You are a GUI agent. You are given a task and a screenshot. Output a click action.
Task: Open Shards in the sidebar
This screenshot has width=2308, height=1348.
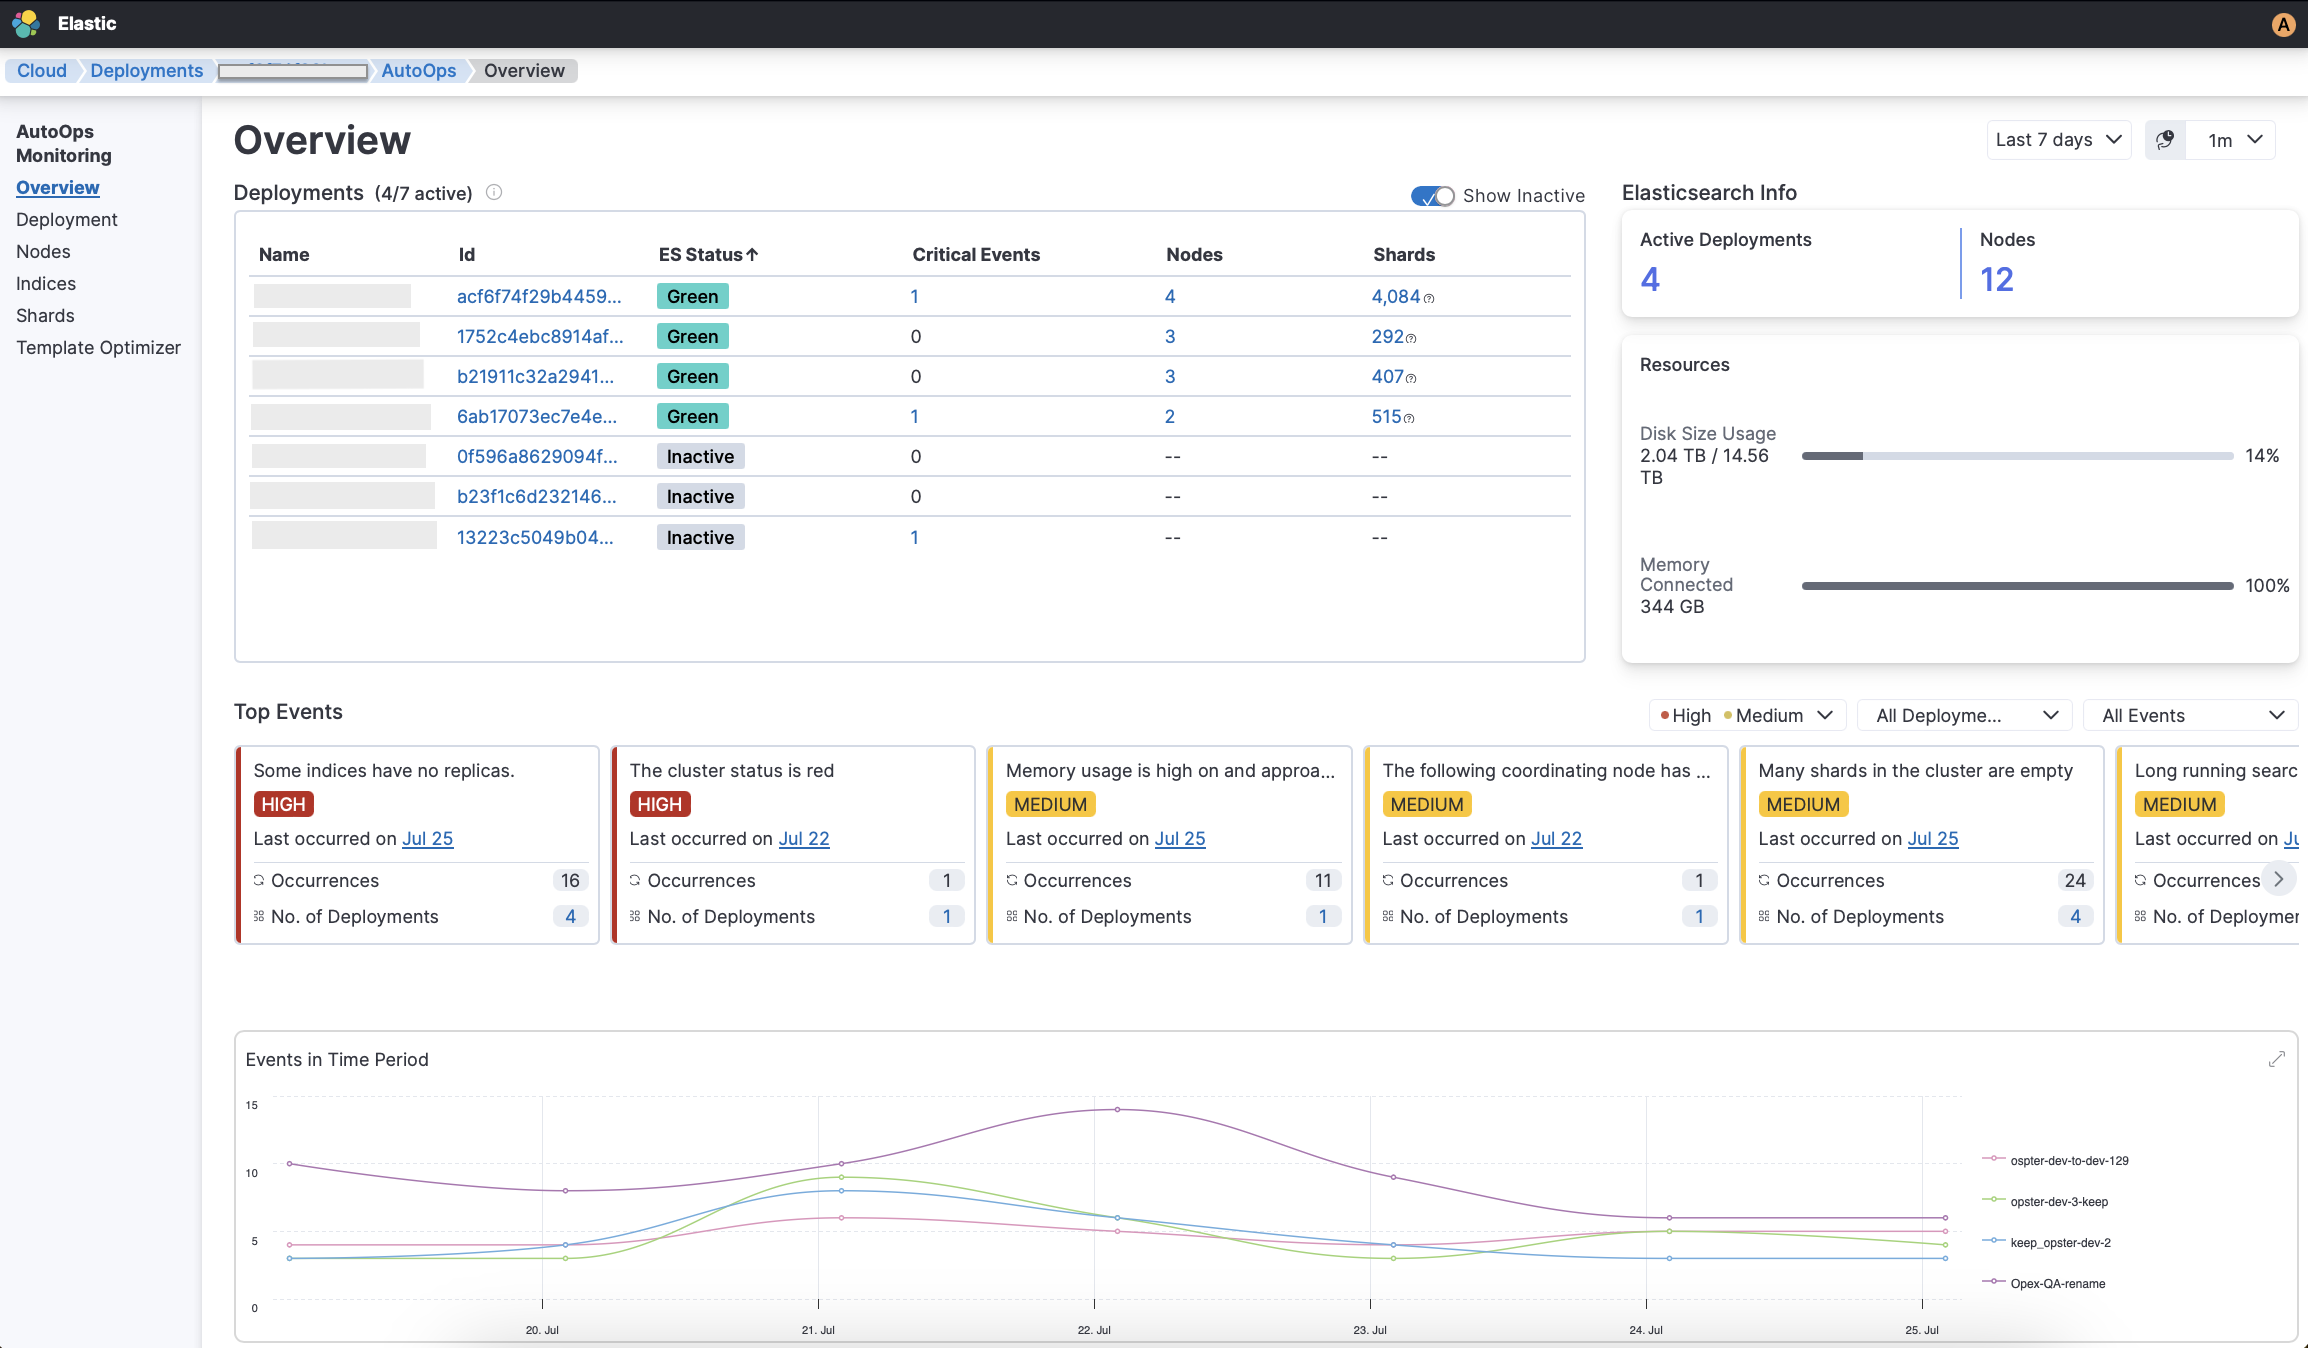pyautogui.click(x=45, y=315)
